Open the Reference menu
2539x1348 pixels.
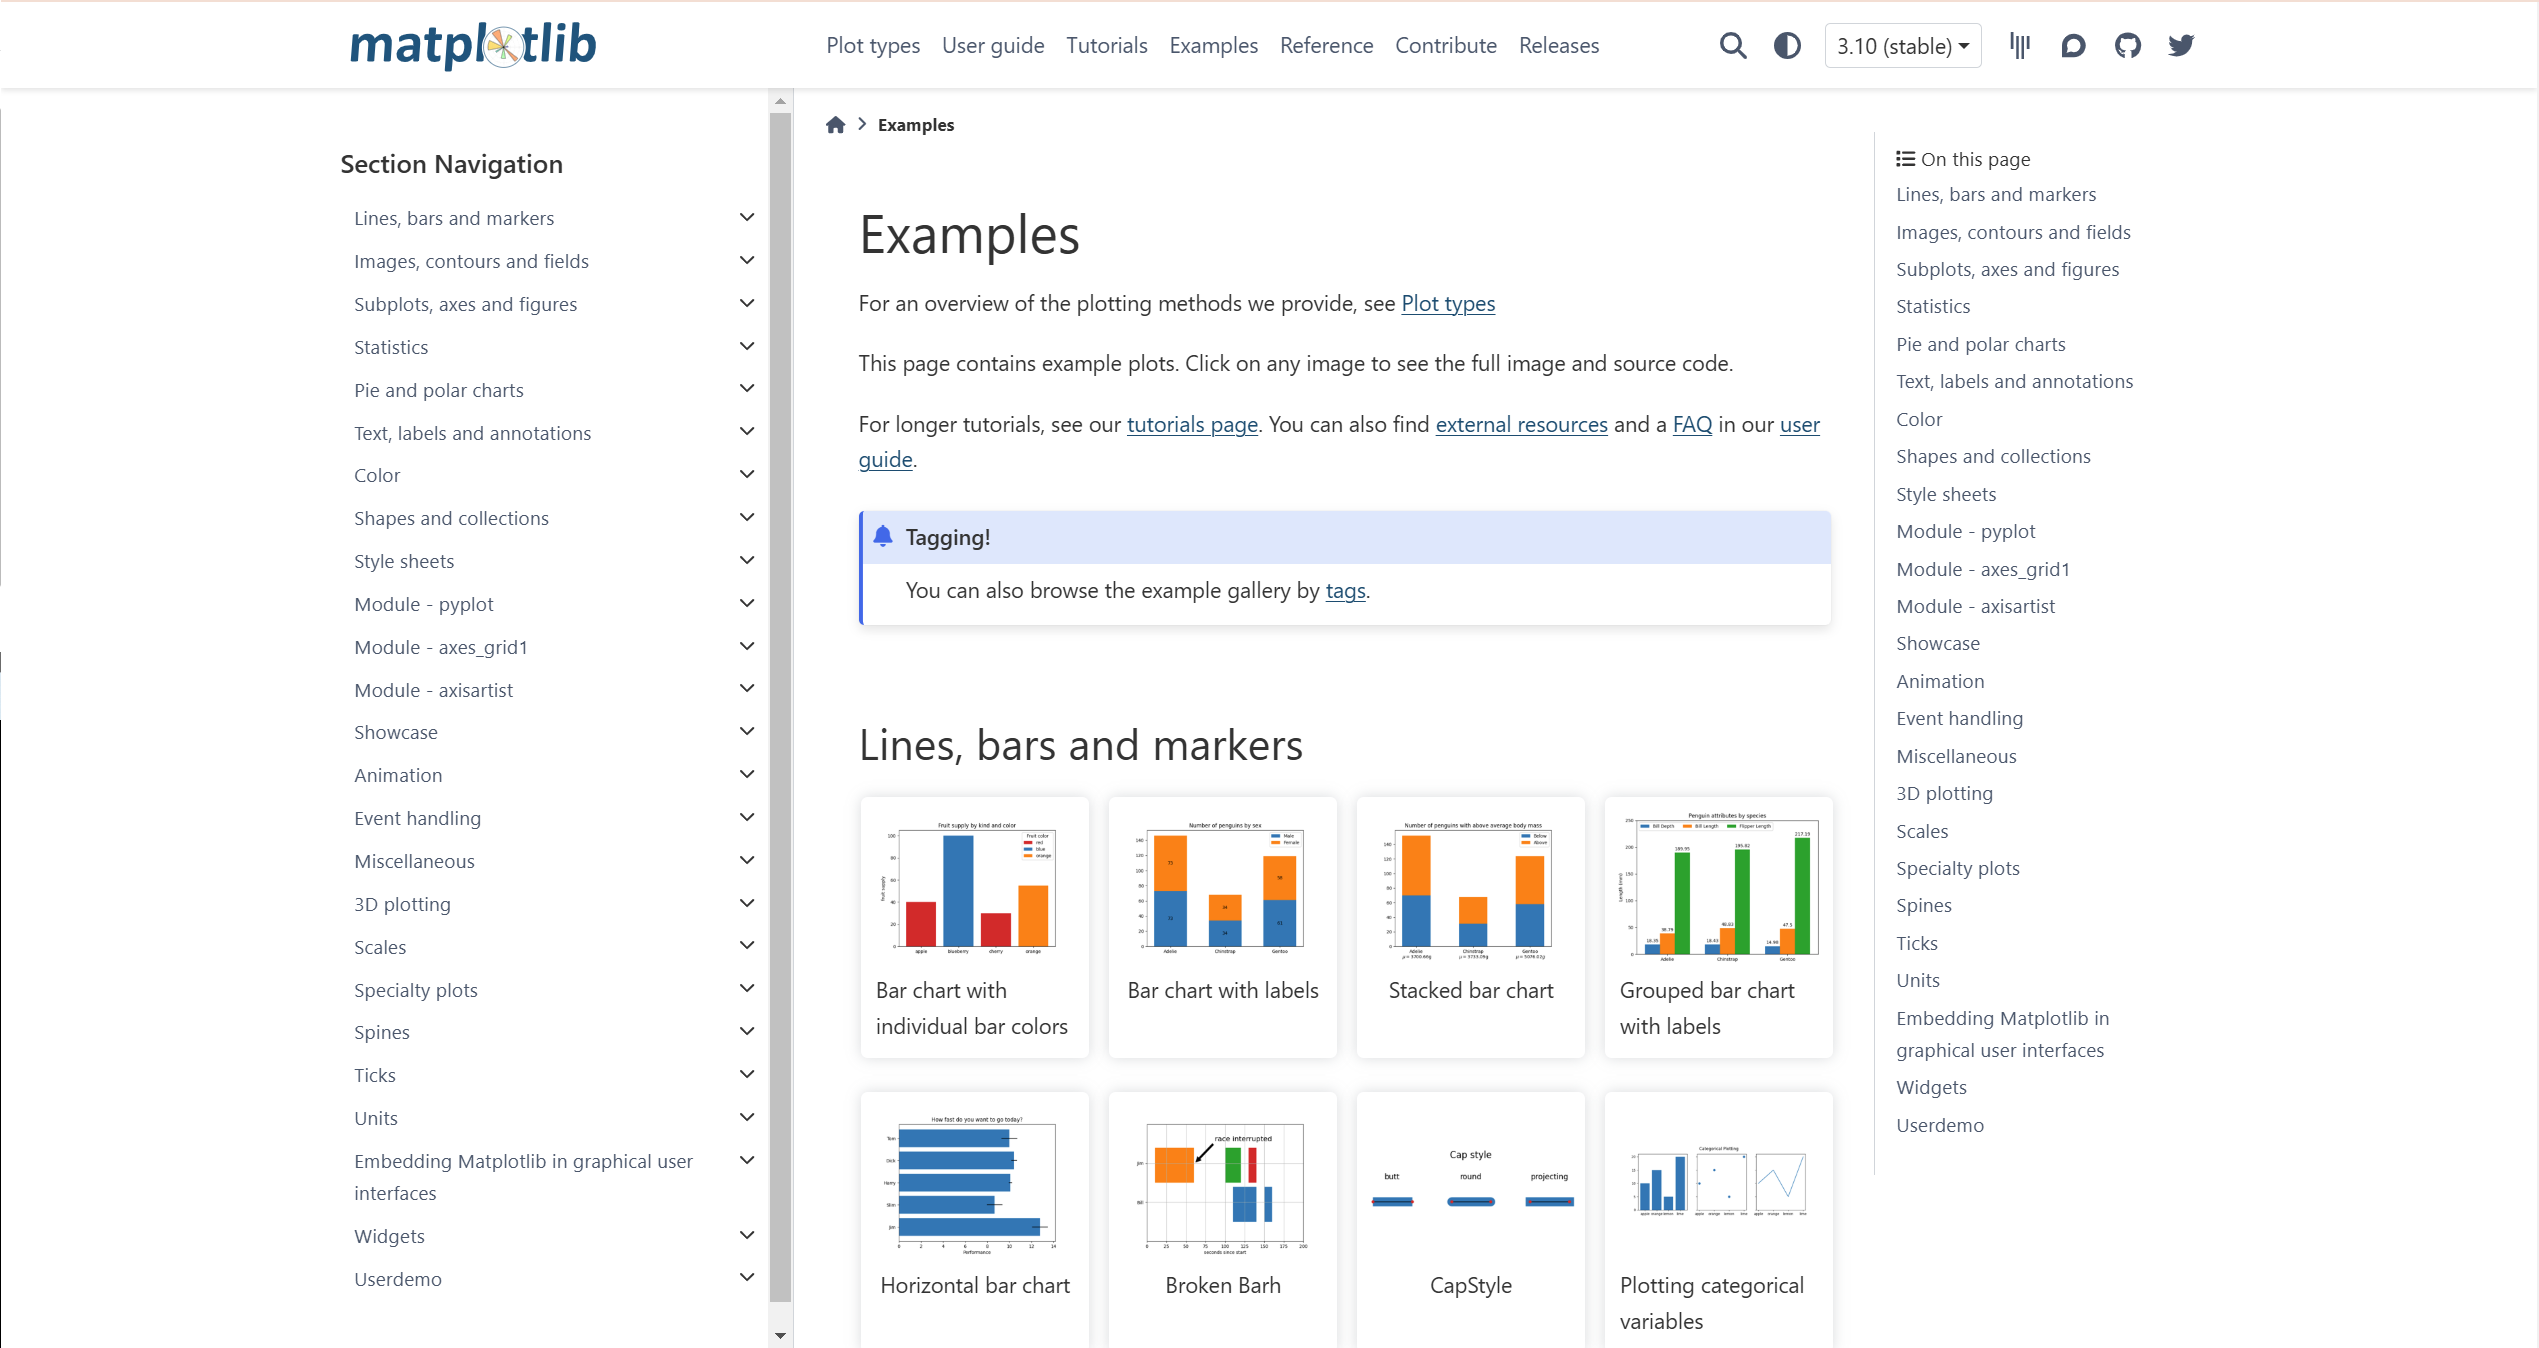tap(1326, 46)
